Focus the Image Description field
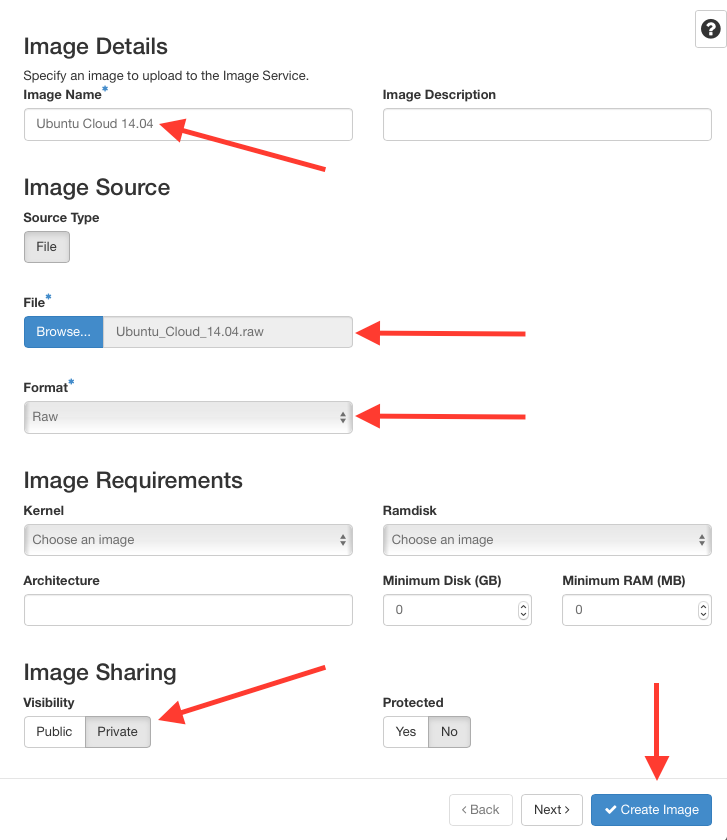The height and width of the screenshot is (840, 727). pos(547,125)
